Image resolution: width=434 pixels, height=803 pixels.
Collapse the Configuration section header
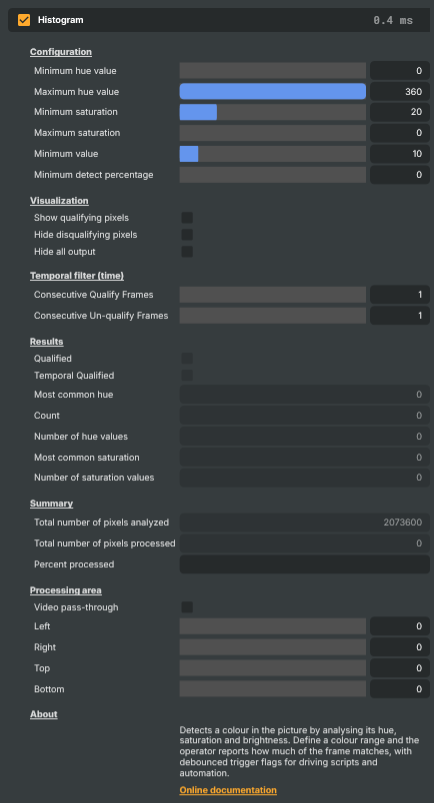pos(61,52)
